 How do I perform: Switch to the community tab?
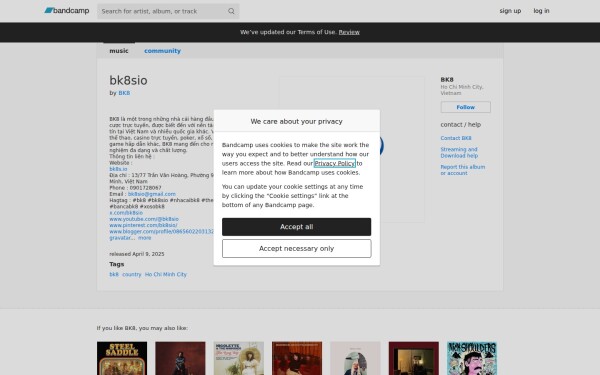coord(162,51)
